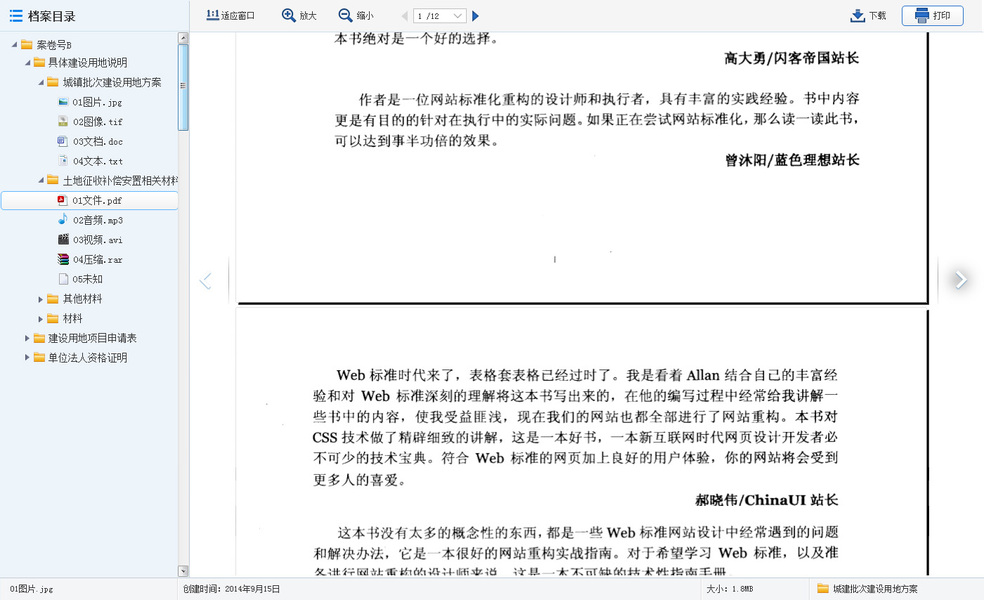This screenshot has width=984, height=600.
Task: Open the page number dropdown 1/12
Action: pos(440,16)
